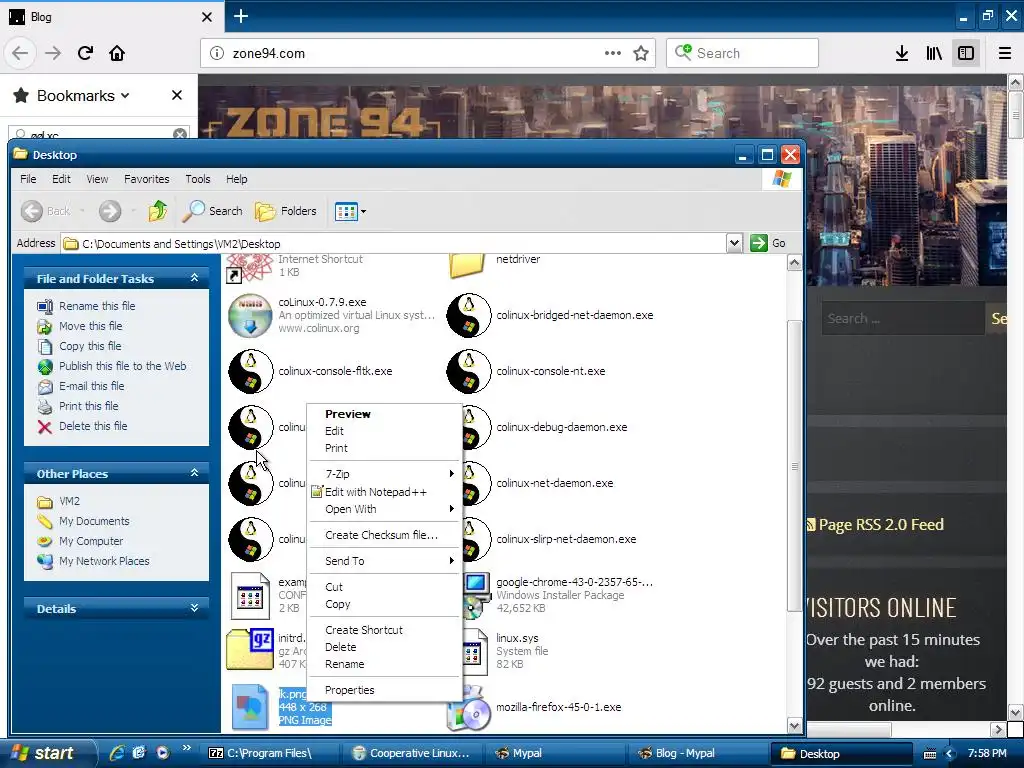Select colinux-console-nt.exe icon
The width and height of the screenshot is (1024, 768).
pos(468,371)
